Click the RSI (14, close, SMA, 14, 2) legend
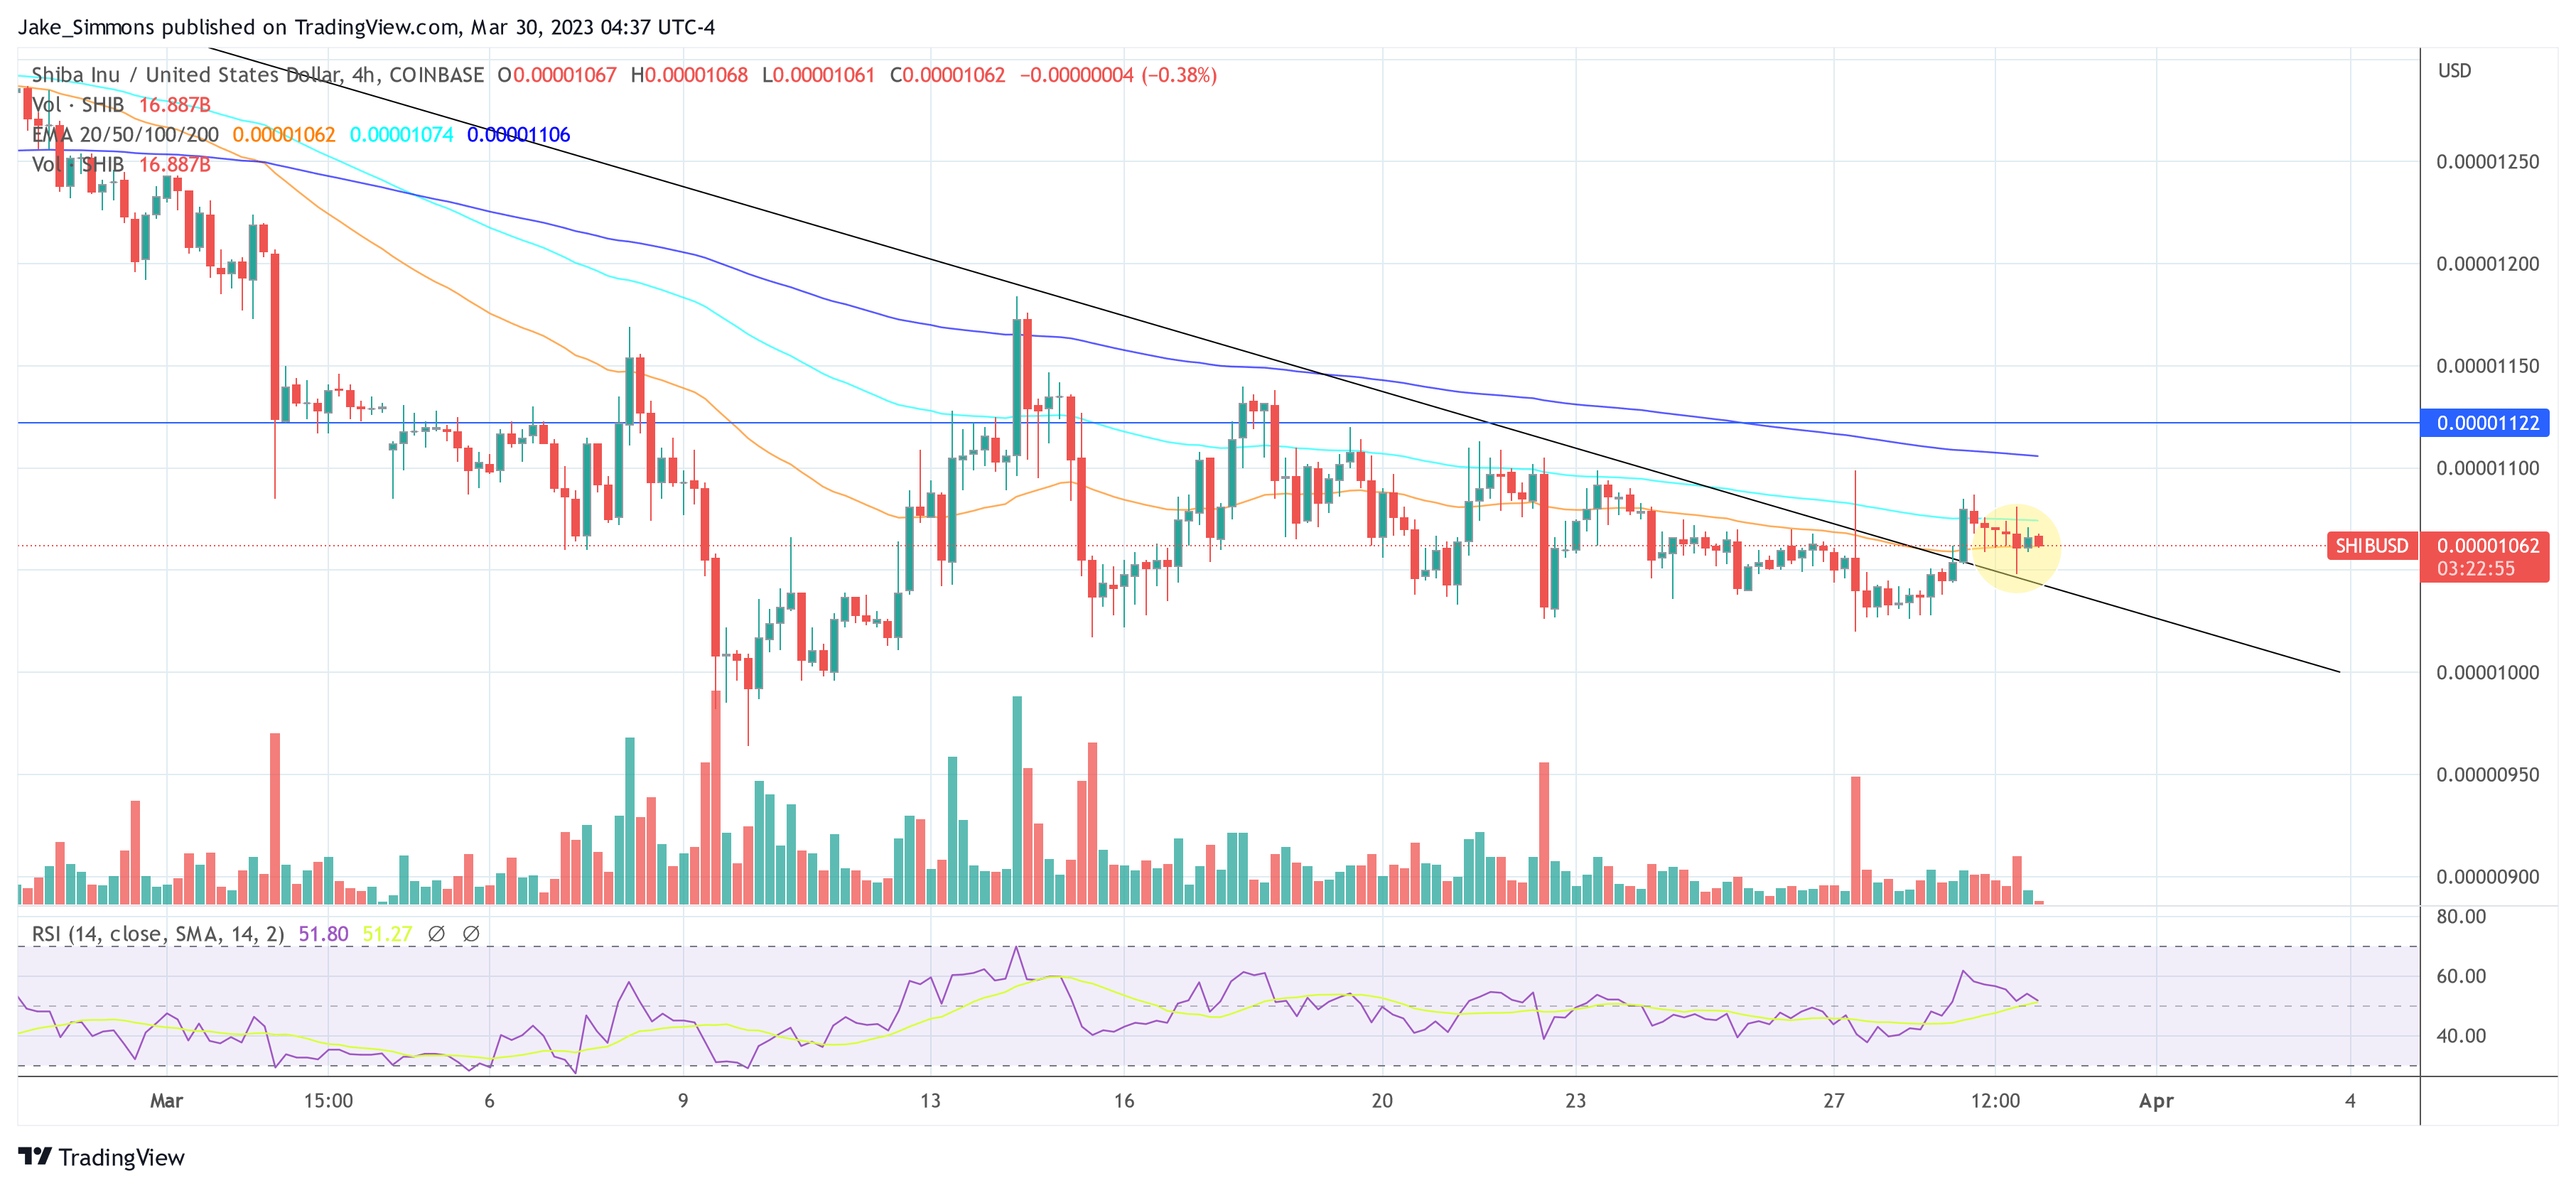 [x=158, y=934]
